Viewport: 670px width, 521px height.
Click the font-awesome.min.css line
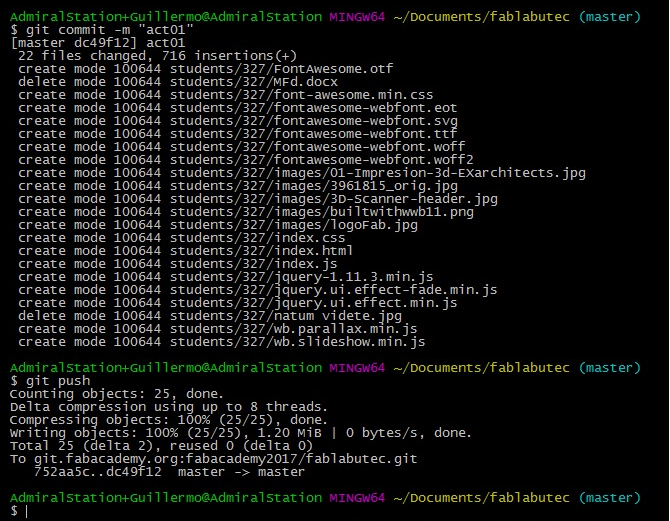225,95
